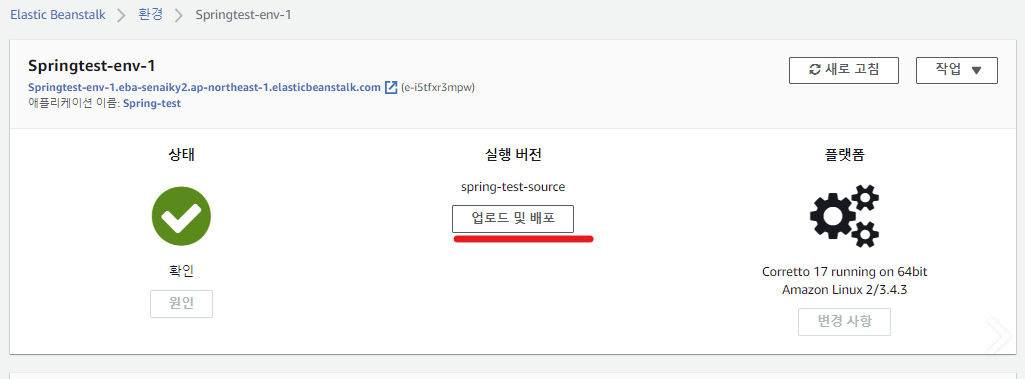Click the Corretto 17 platform description text
This screenshot has width=1025, height=379.
click(844, 280)
